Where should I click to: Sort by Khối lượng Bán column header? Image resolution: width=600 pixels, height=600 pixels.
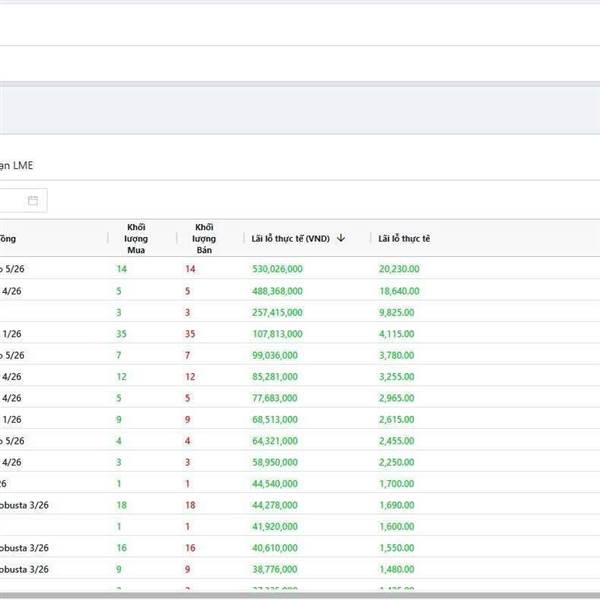pyautogui.click(x=205, y=238)
